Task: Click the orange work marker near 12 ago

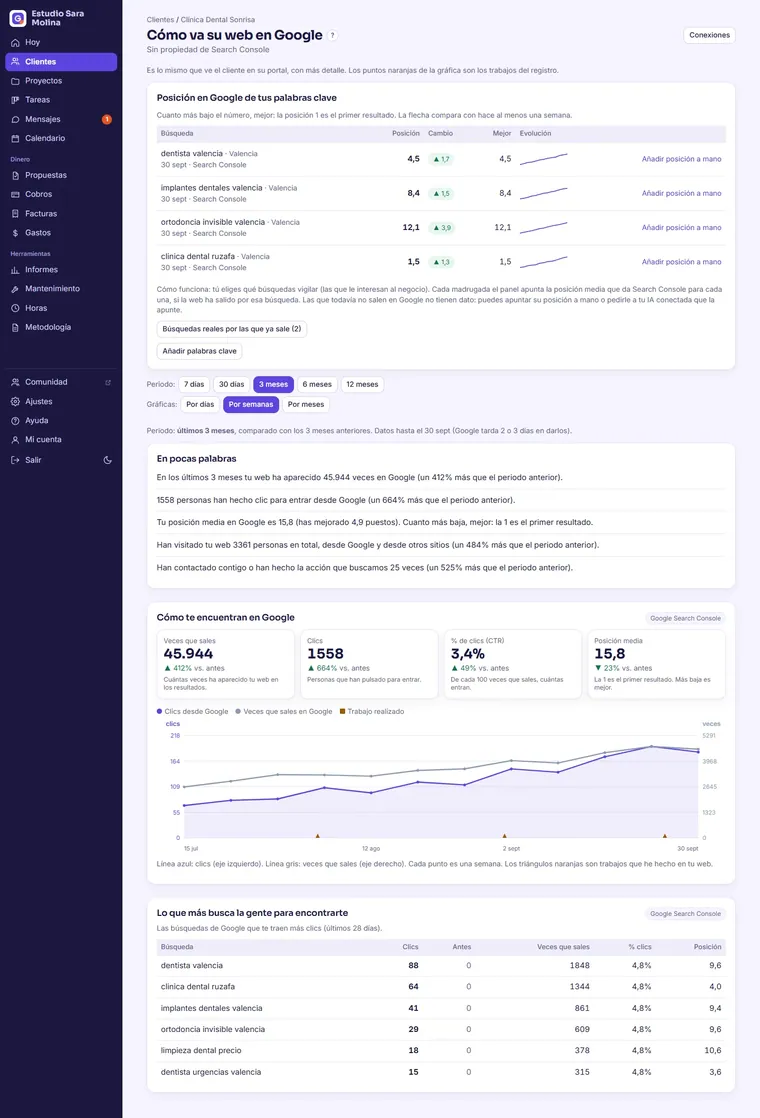Action: coord(317,836)
